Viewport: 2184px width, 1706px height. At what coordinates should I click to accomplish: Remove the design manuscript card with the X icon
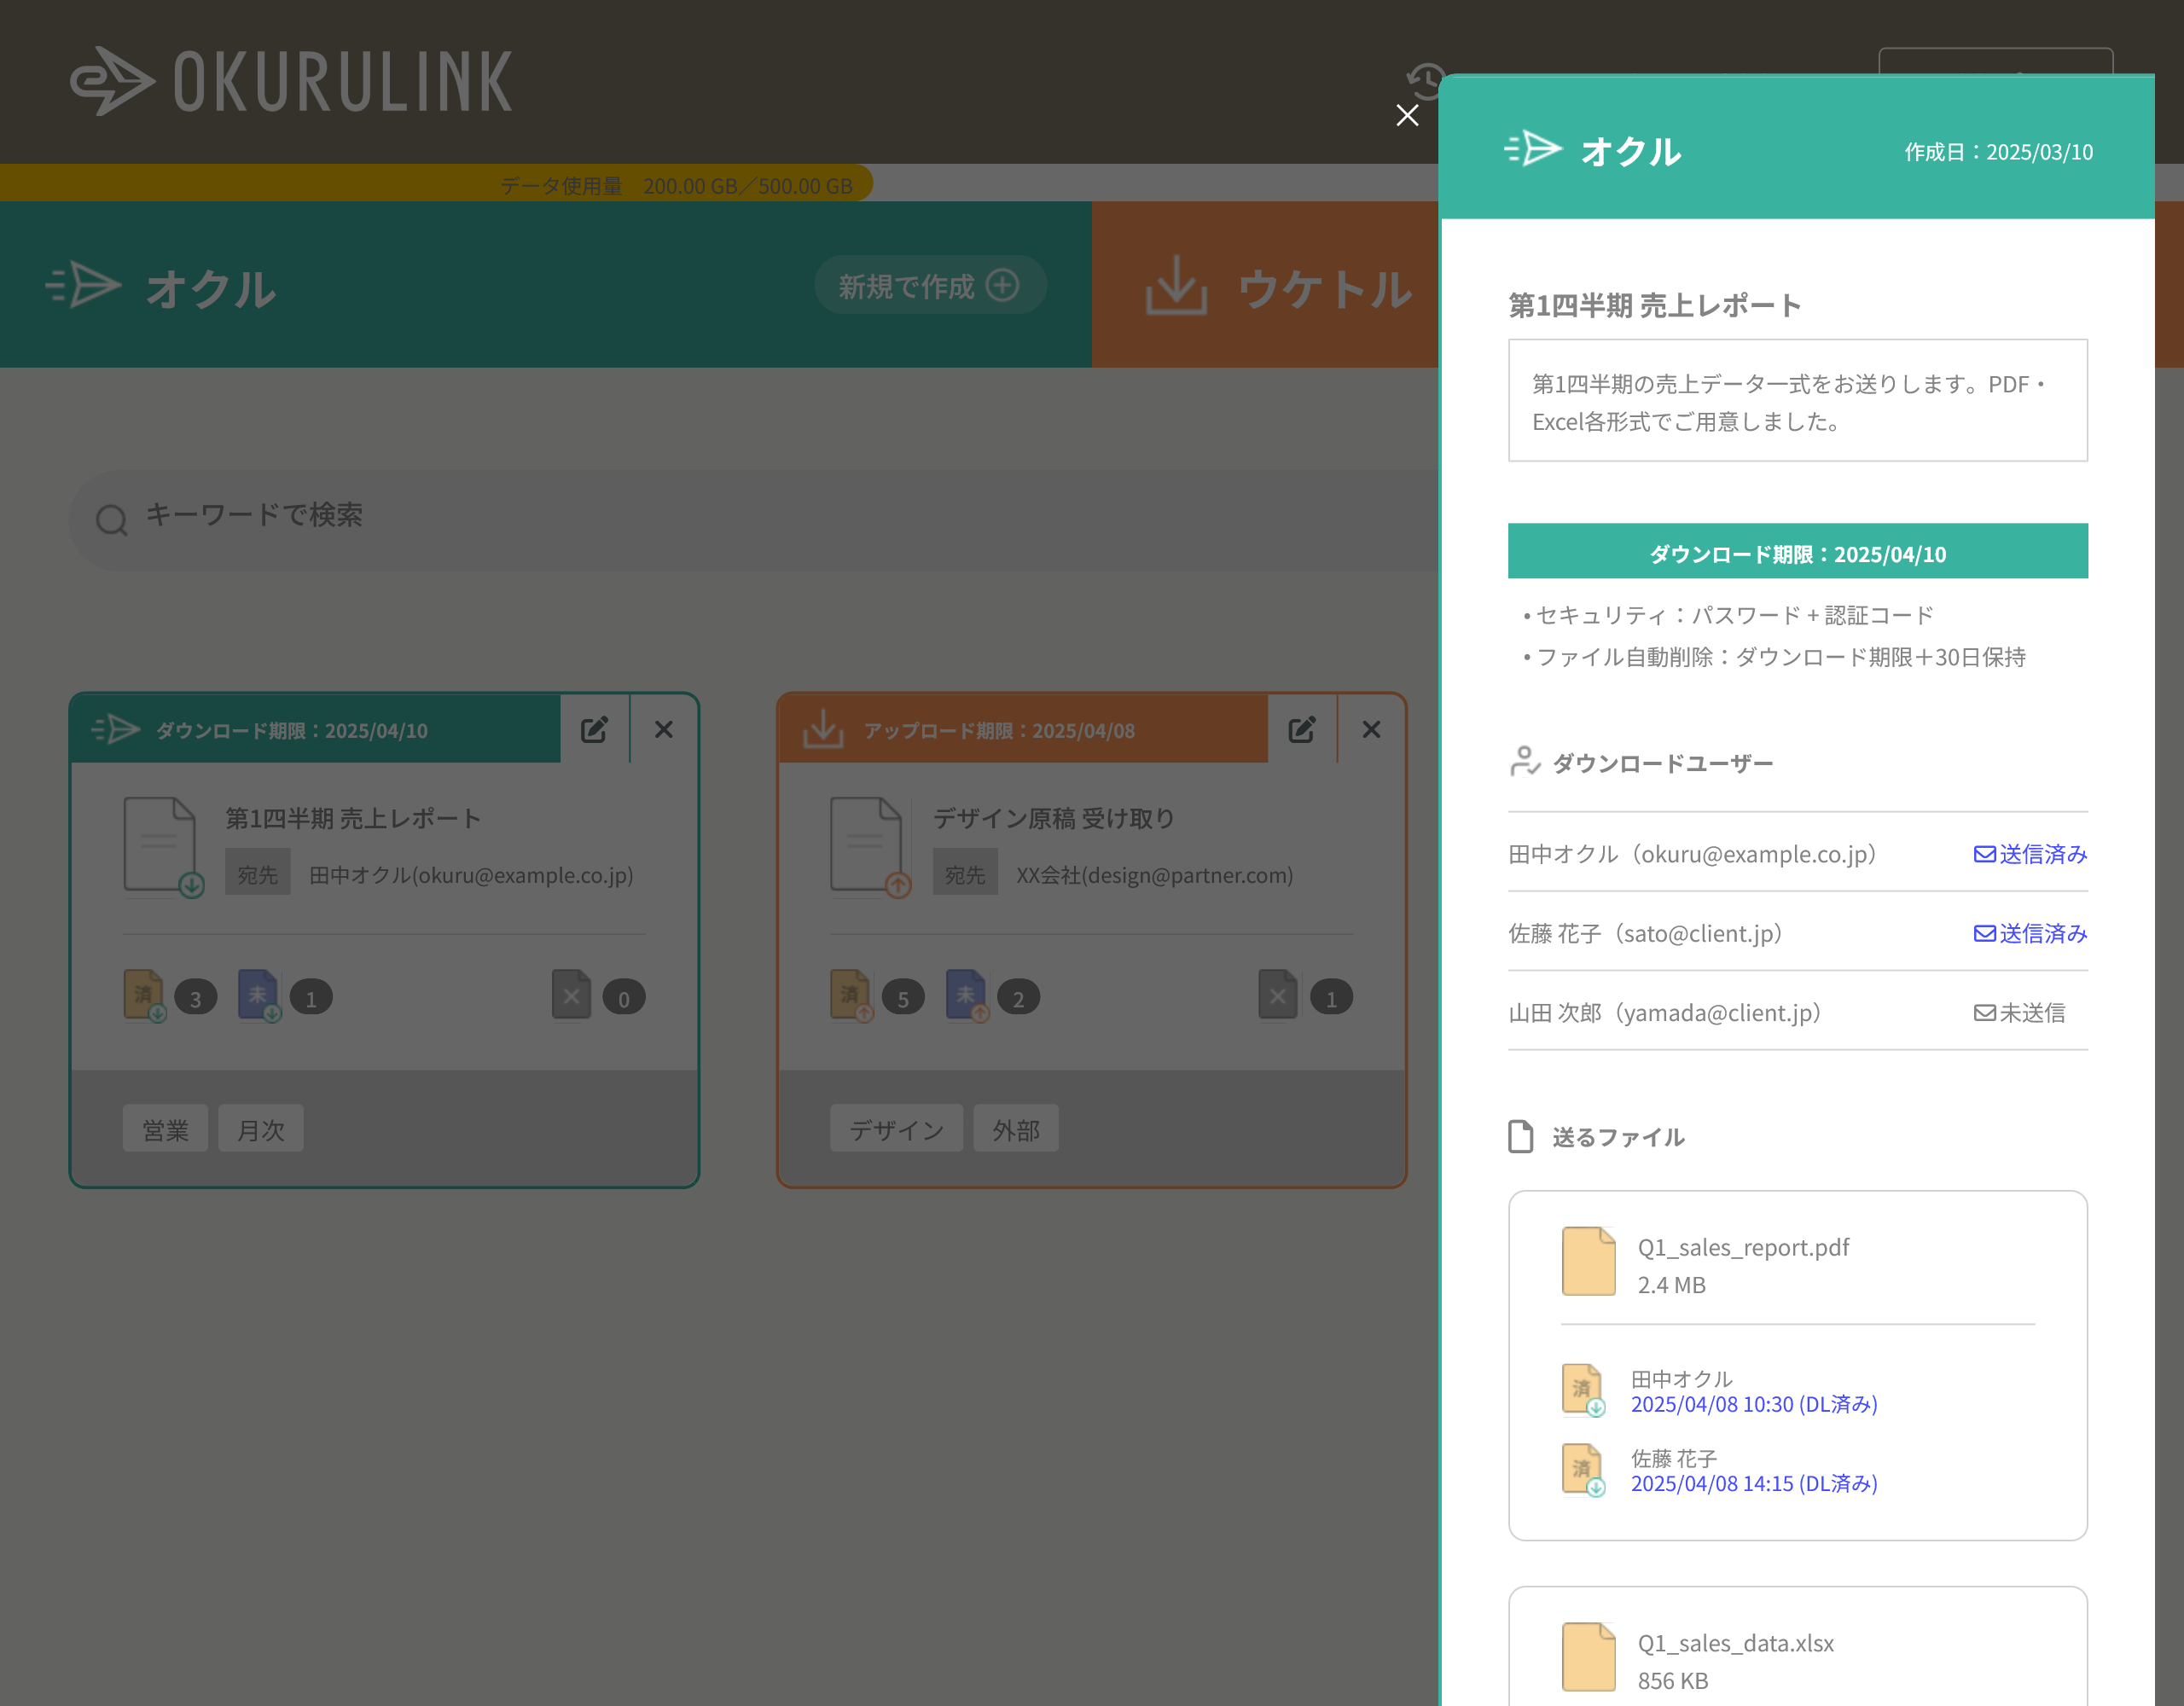[1371, 729]
